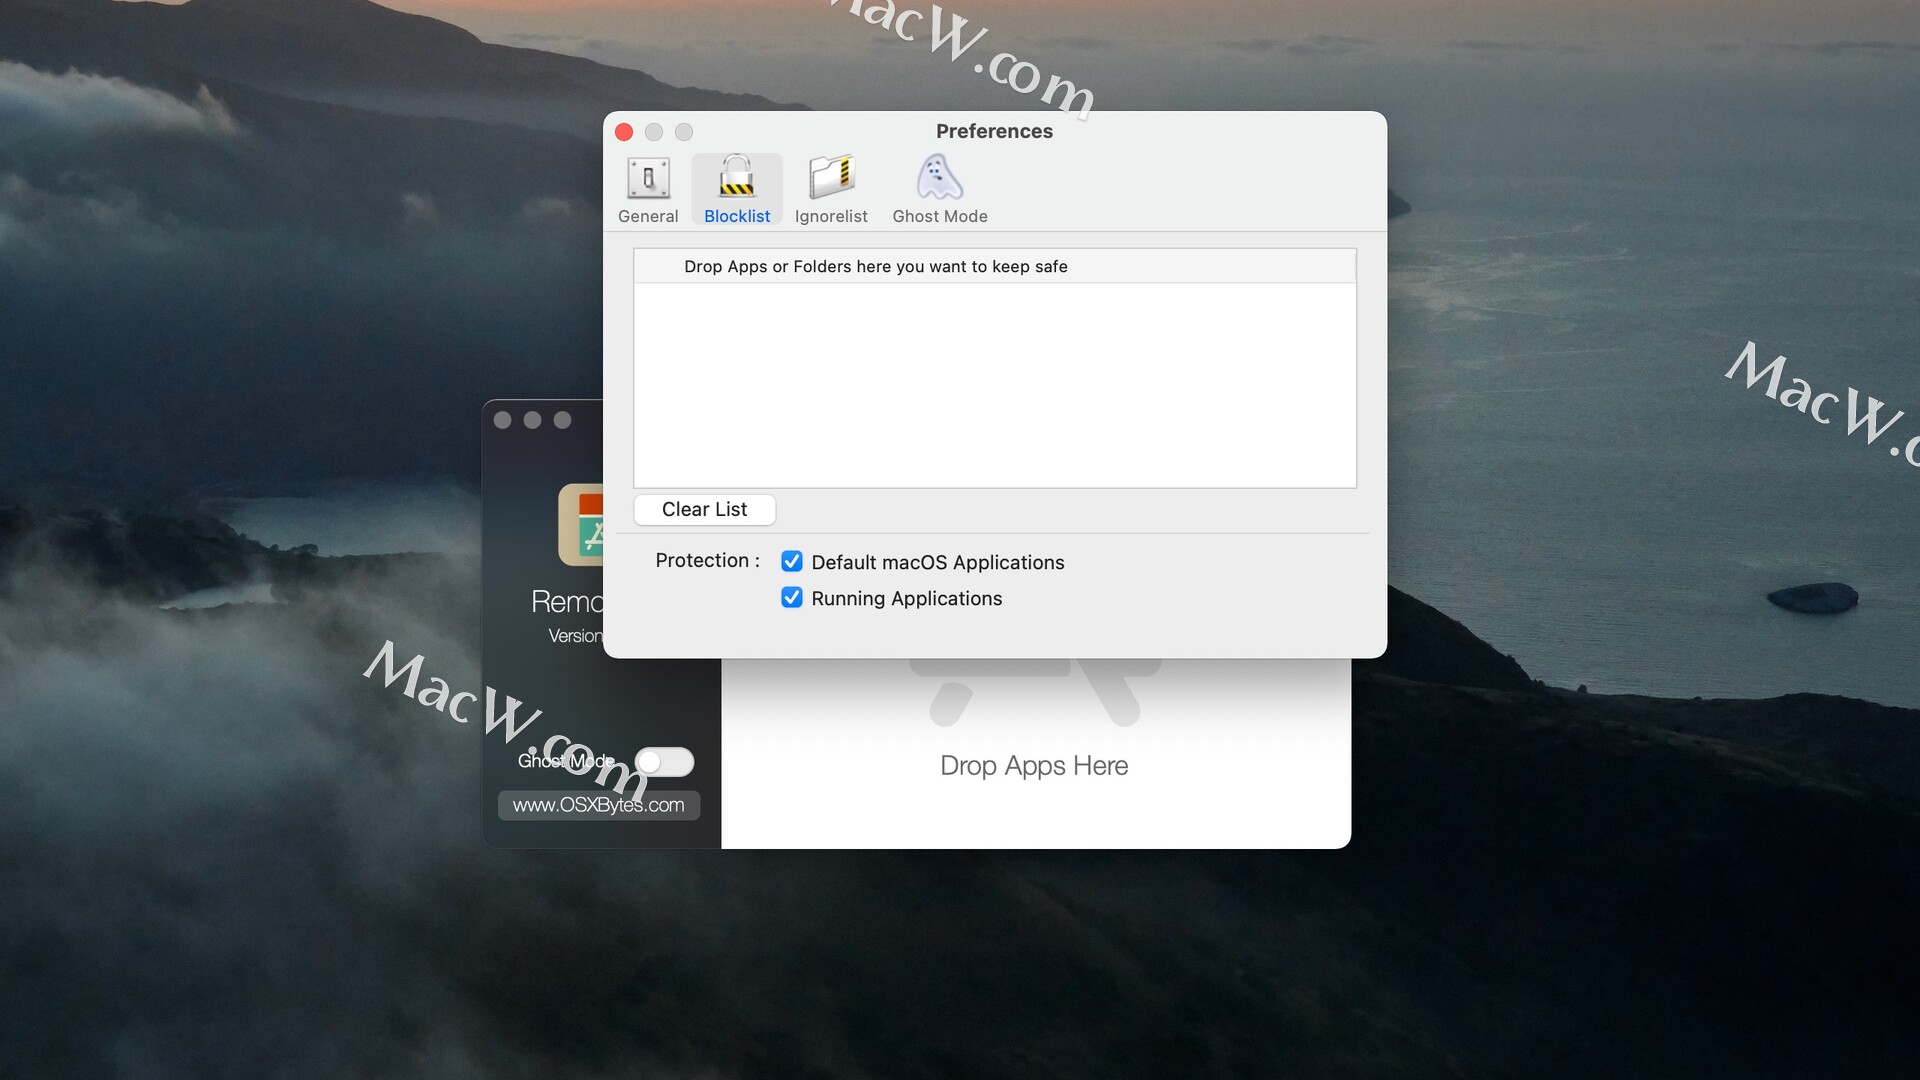The width and height of the screenshot is (1920, 1080).
Task: Open the www.OSXBytes.com link
Action: (599, 806)
